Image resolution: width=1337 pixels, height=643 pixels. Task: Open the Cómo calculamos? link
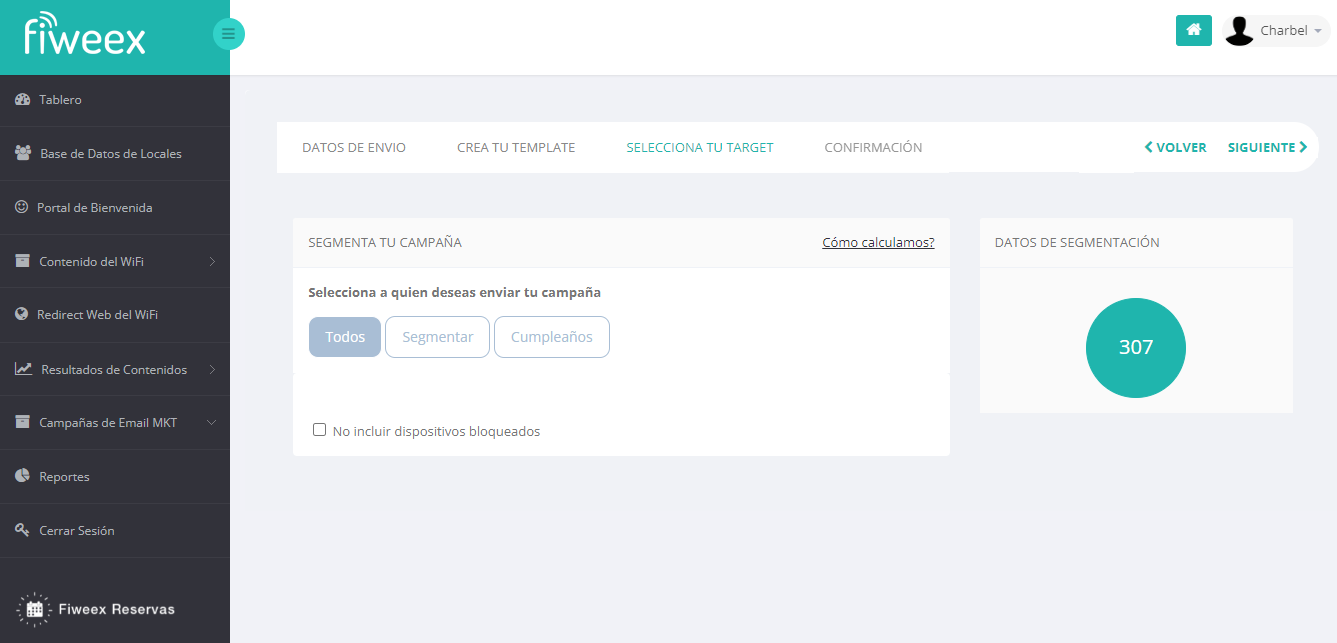coord(878,243)
